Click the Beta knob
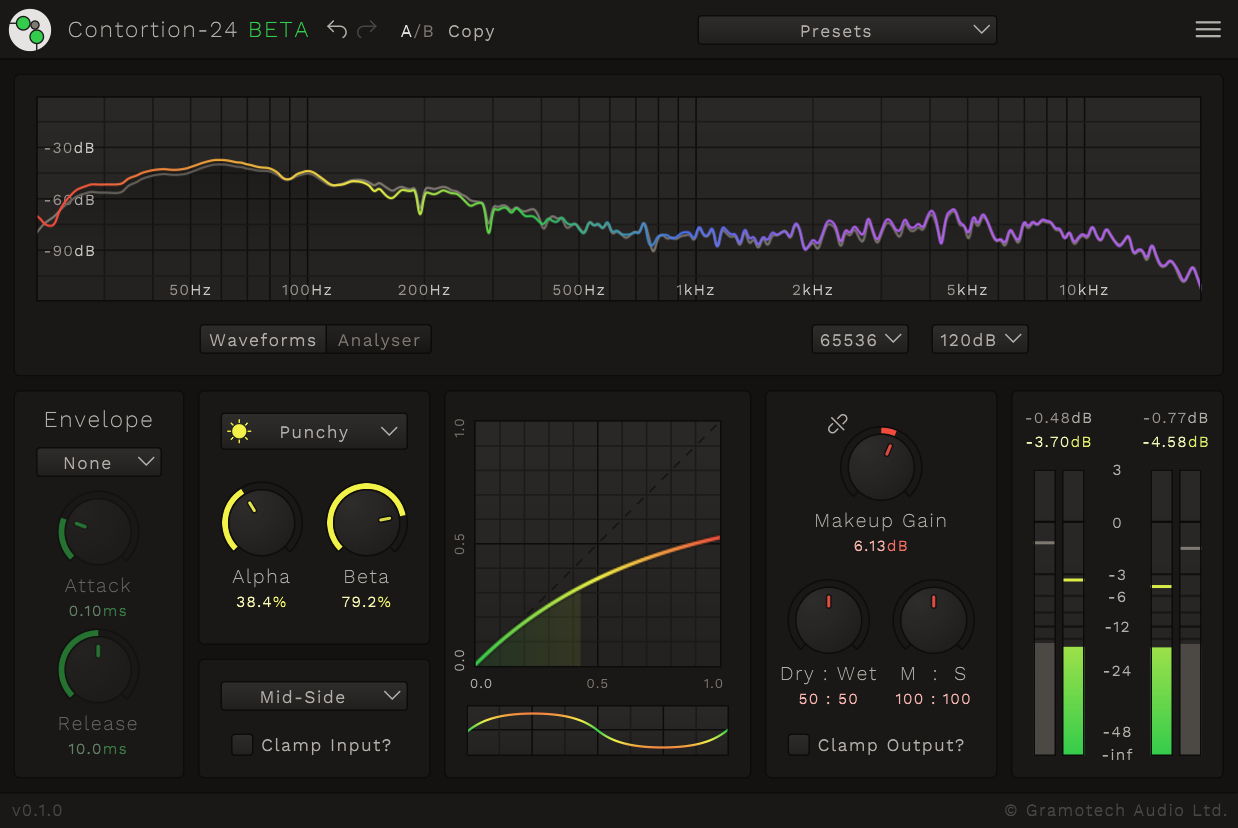The image size is (1238, 828). click(366, 521)
